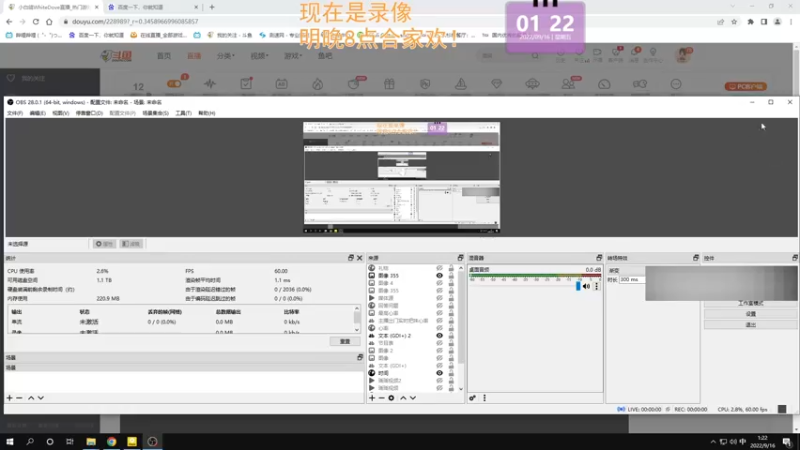Float the audio mixer (混音器) dock panel
Viewport: 800px width, 450px height.
[599, 258]
